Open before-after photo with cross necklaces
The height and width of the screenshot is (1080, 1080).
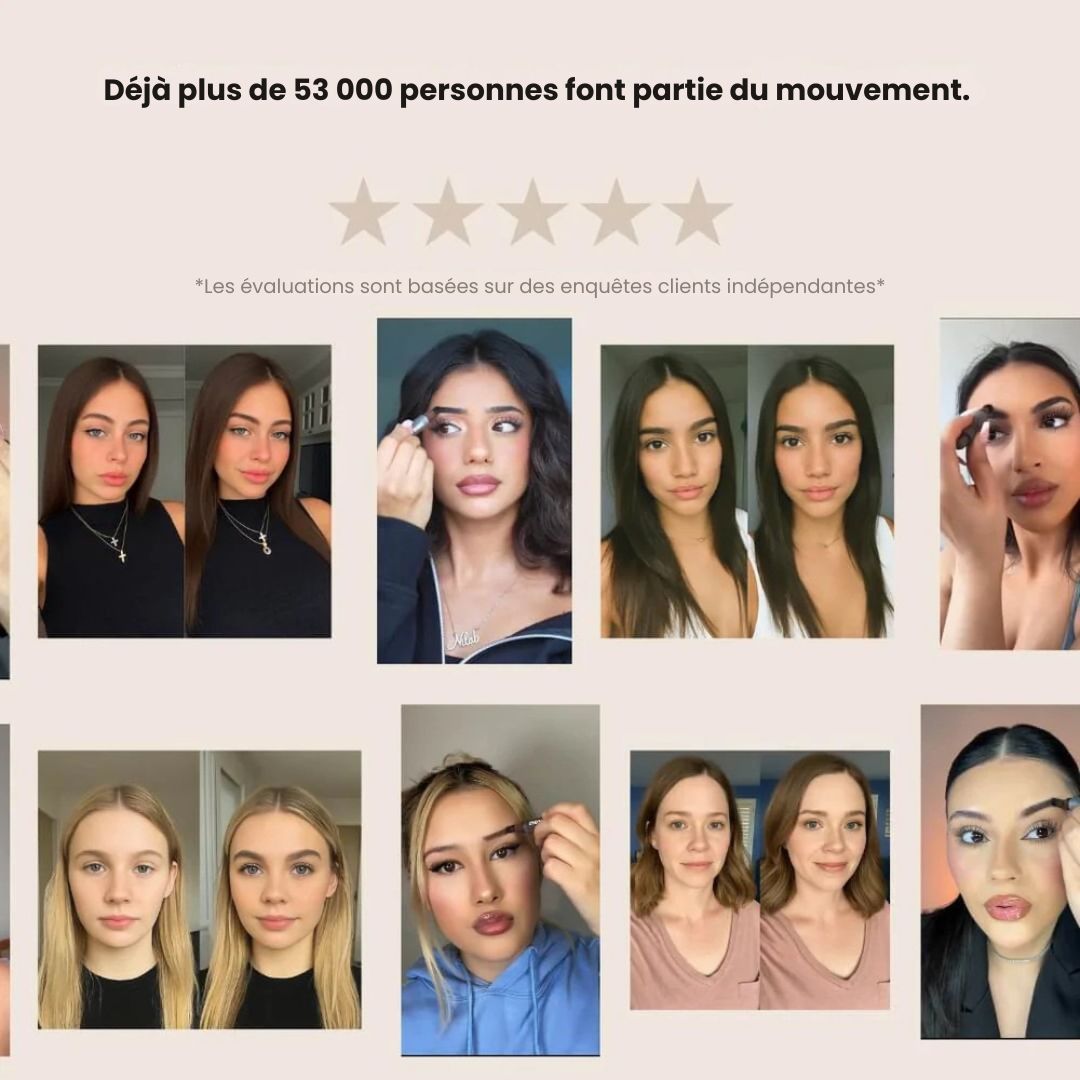185,491
